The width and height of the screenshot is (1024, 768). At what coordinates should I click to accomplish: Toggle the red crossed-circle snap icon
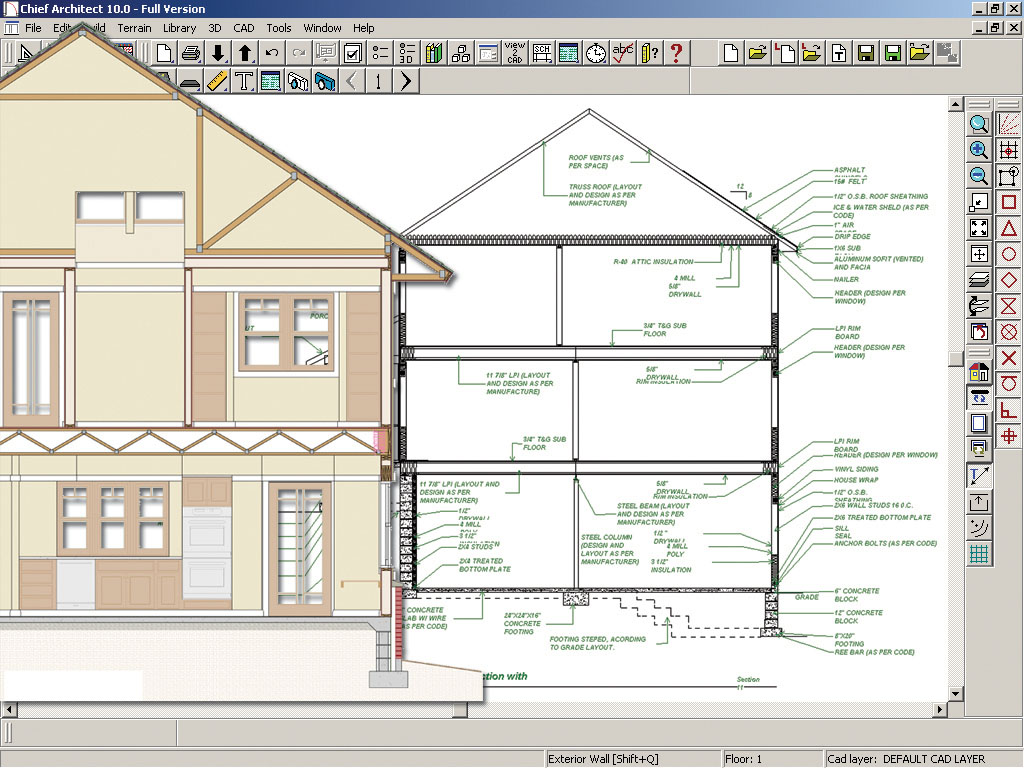tap(1009, 332)
